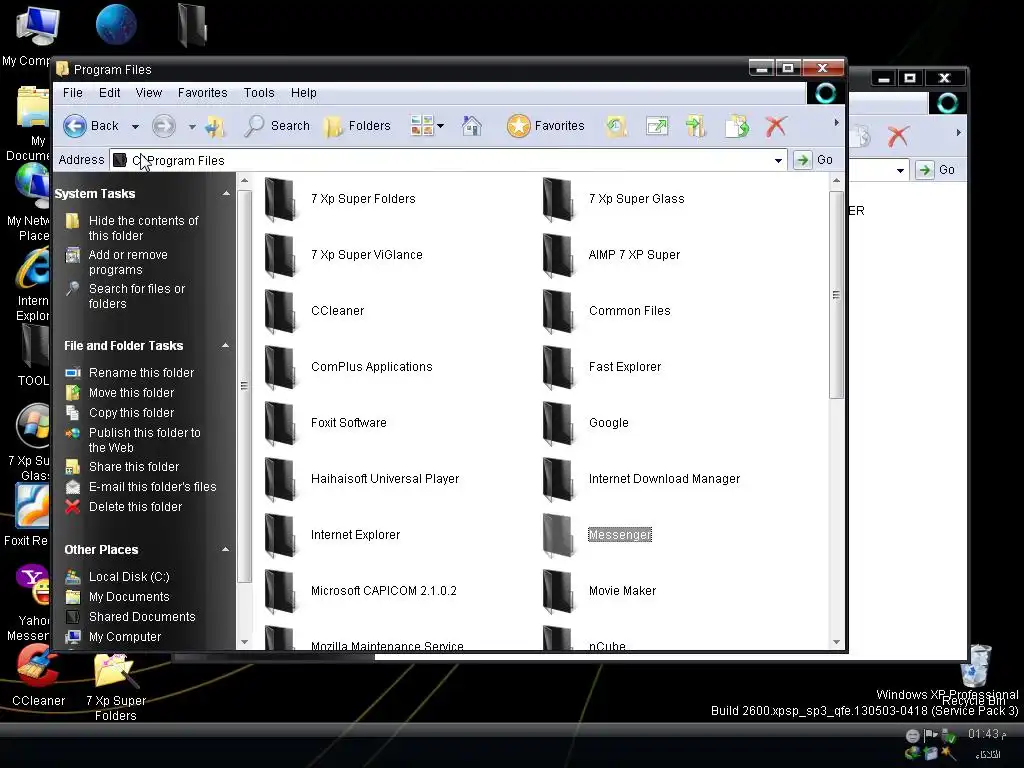This screenshot has height=768, width=1024.
Task: Click the Move To toolbar icon
Action: coord(696,126)
